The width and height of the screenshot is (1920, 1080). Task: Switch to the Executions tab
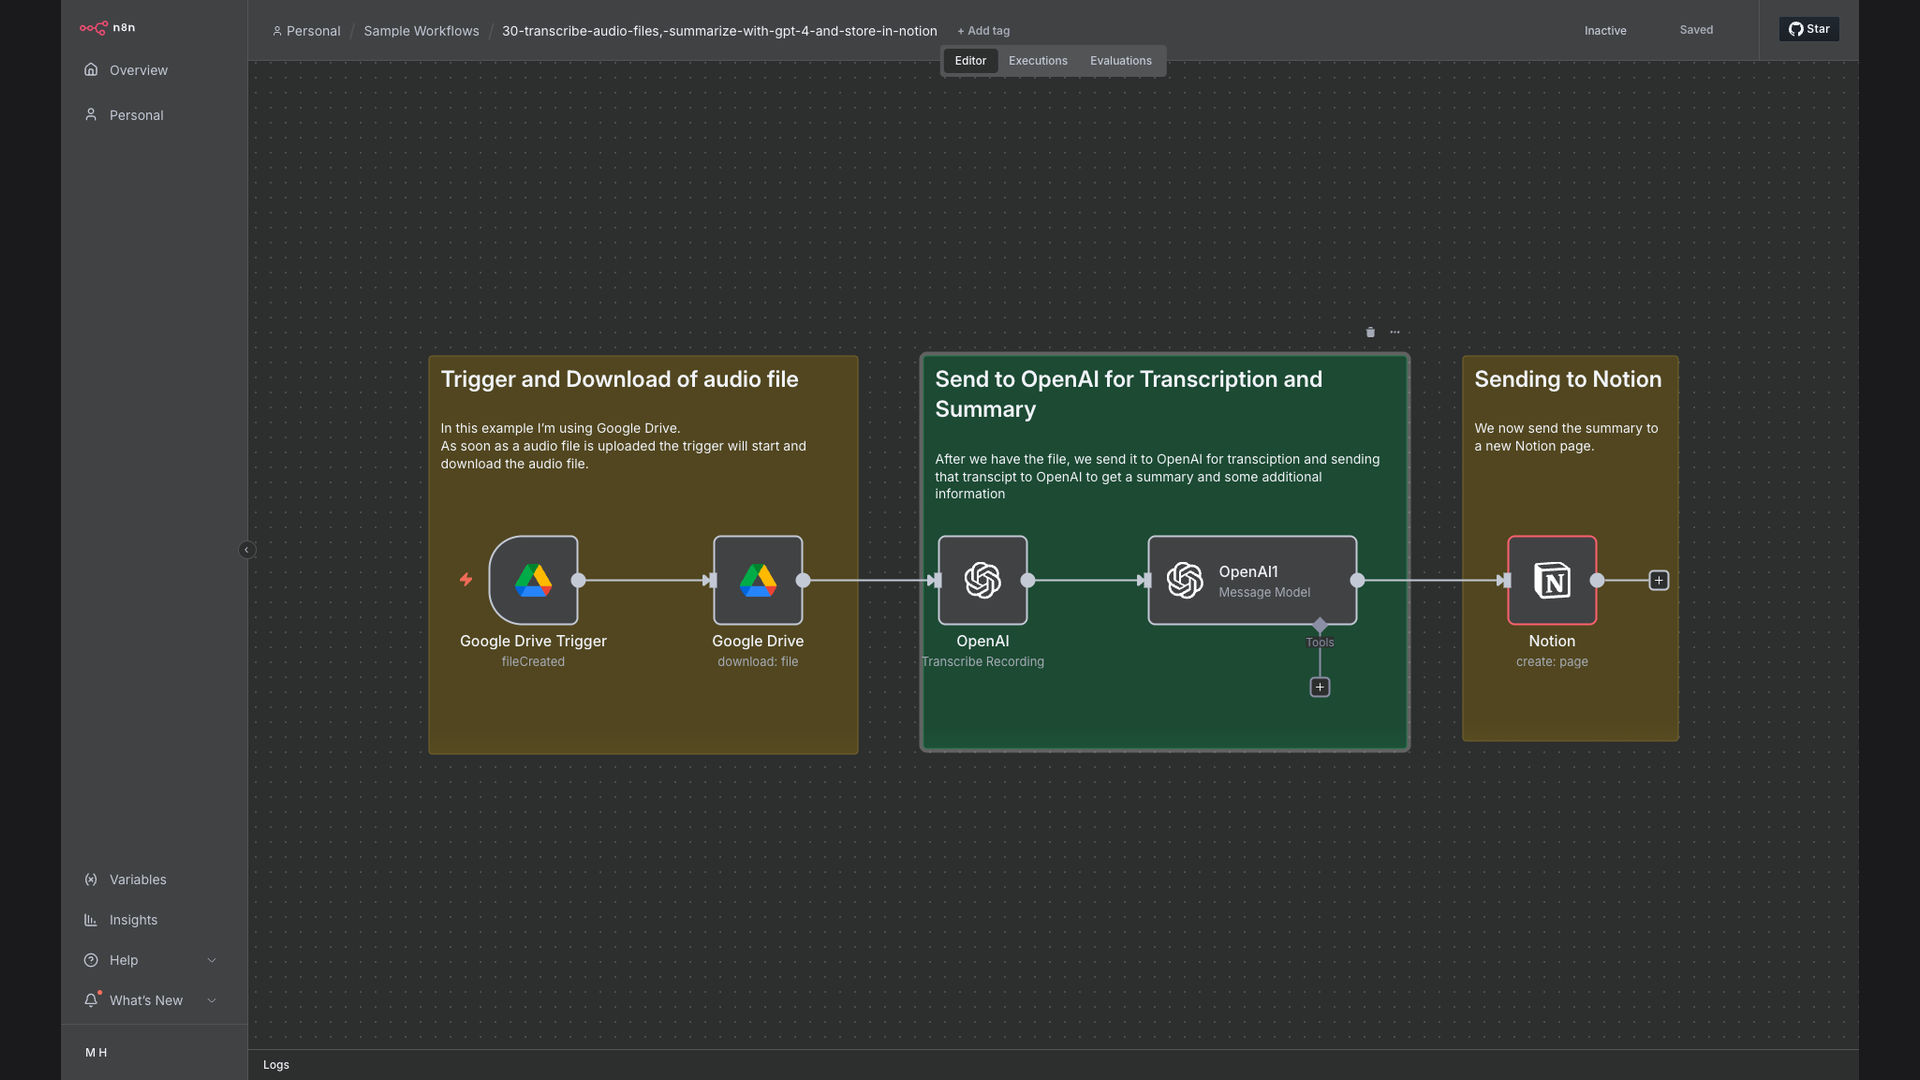click(x=1038, y=61)
